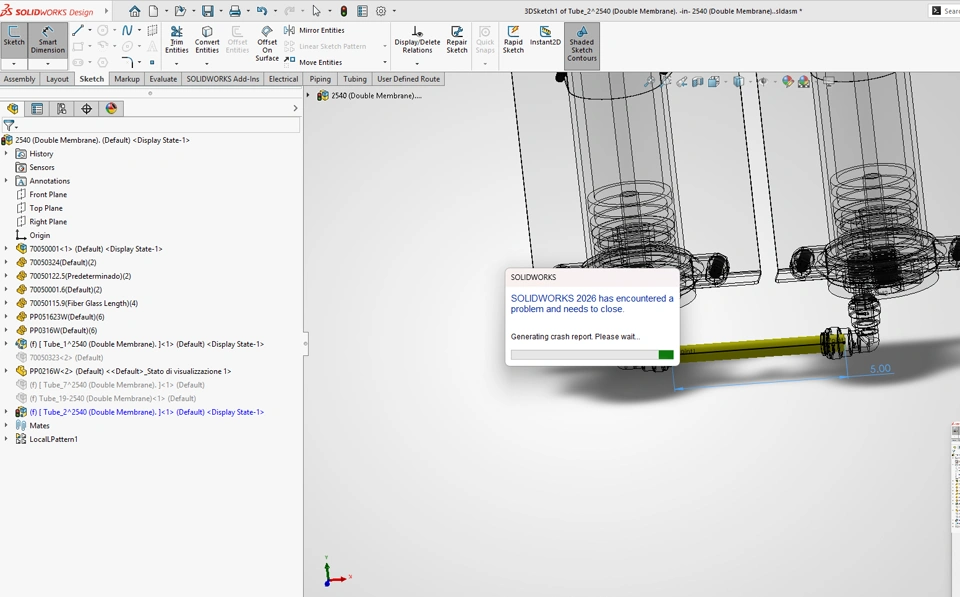Expand the PP051623W(Default)(6) node
The height and width of the screenshot is (597, 960).
pos(6,317)
